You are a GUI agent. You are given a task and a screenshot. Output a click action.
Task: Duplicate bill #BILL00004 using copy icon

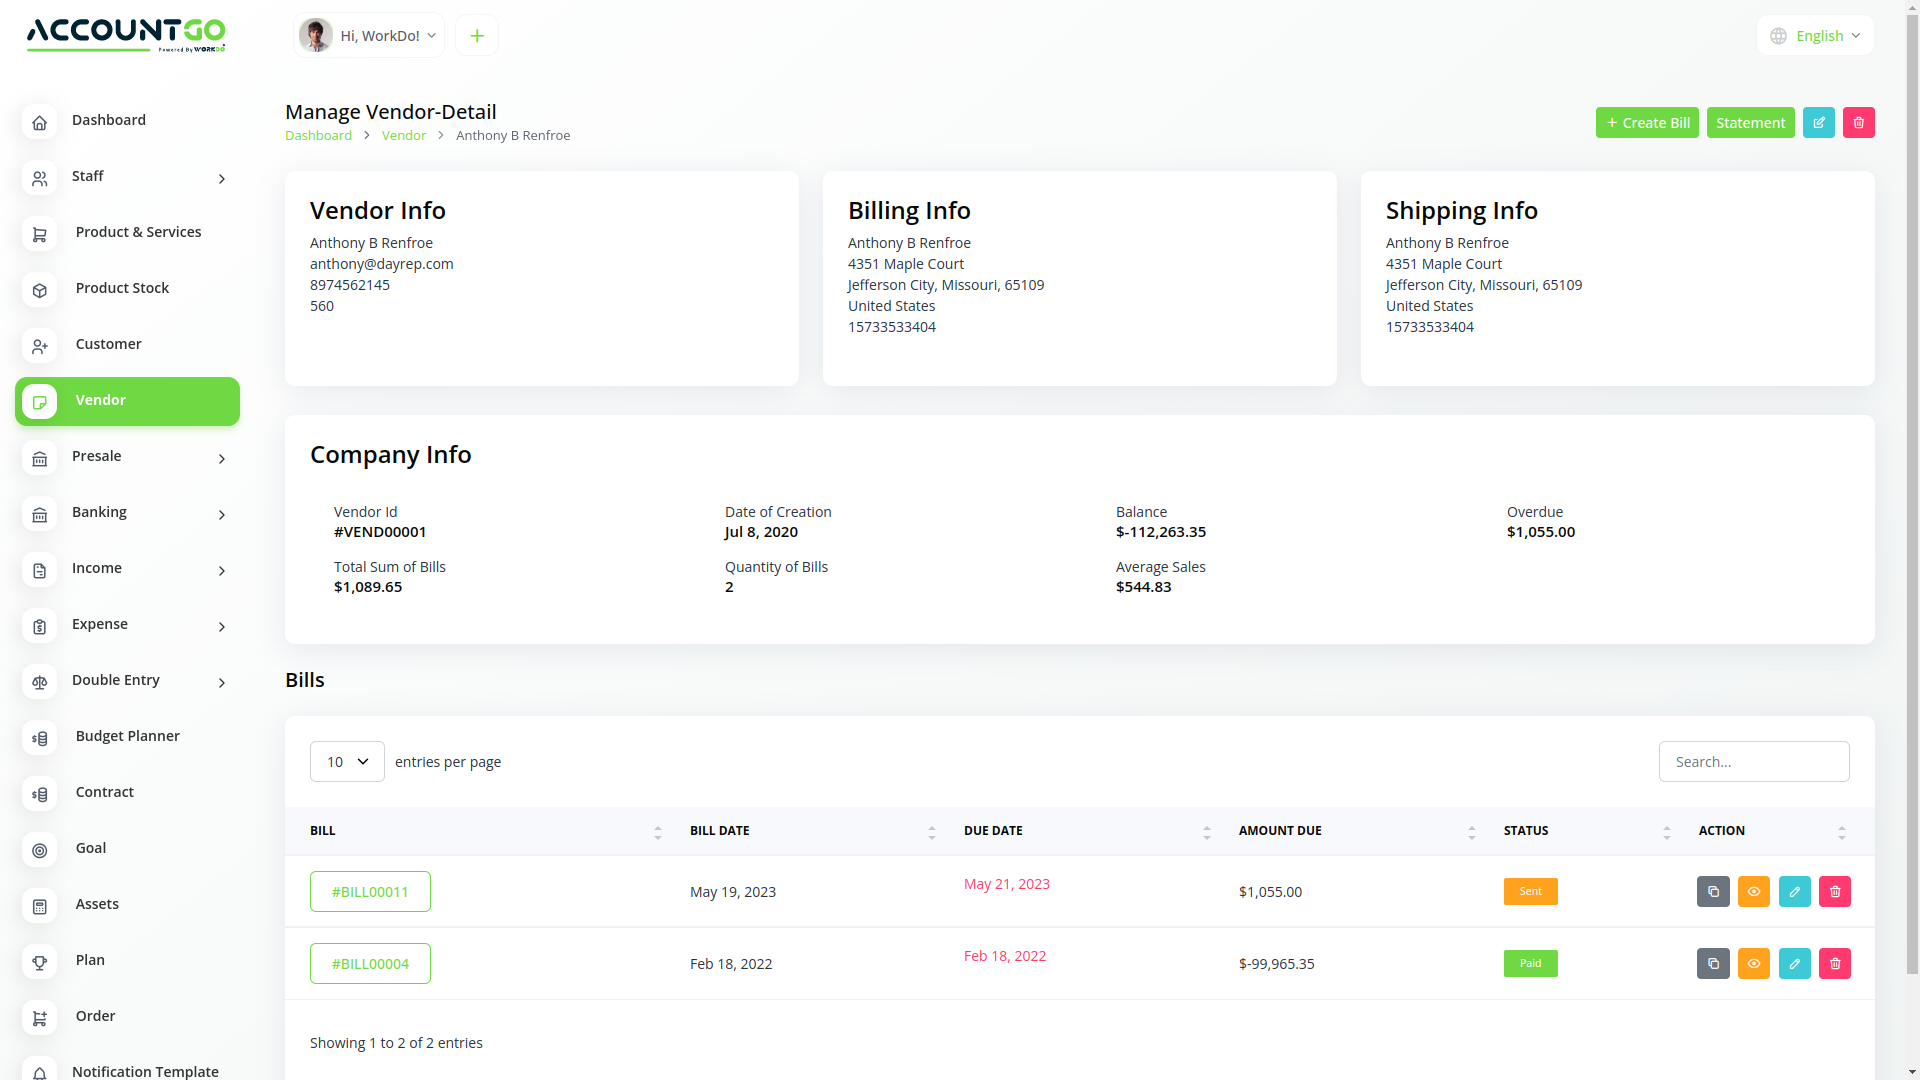coord(1713,963)
